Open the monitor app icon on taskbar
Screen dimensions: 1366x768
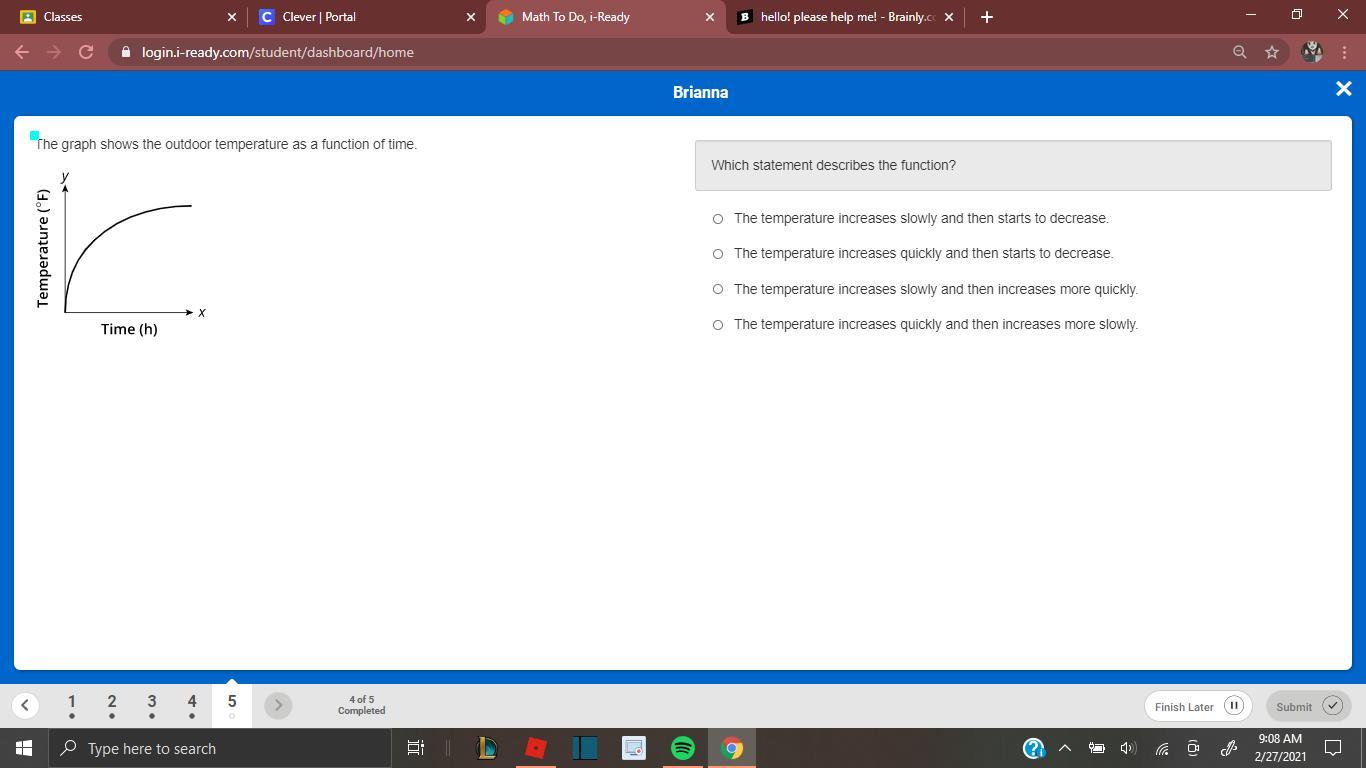[x=634, y=748]
